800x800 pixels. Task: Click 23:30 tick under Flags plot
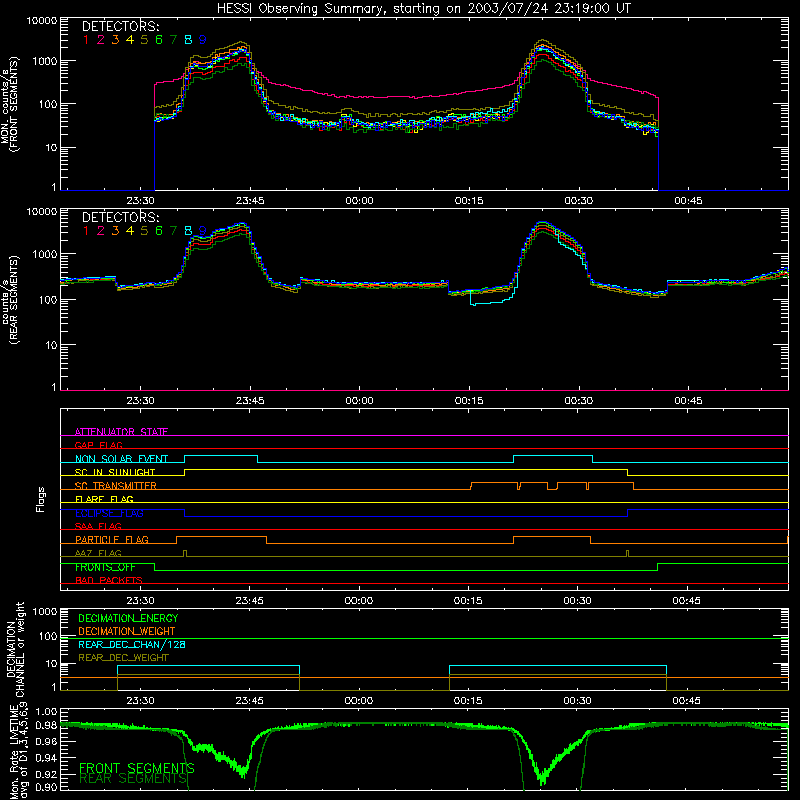click(x=140, y=601)
